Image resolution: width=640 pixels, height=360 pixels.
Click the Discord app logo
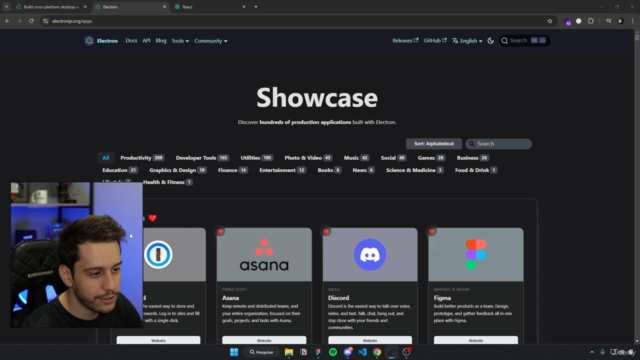click(370, 255)
